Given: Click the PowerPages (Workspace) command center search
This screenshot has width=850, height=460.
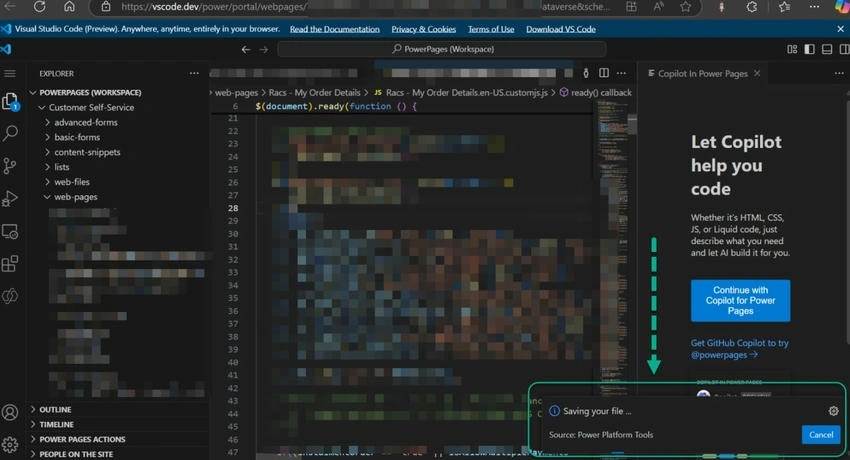Looking at the screenshot, I should (x=442, y=49).
